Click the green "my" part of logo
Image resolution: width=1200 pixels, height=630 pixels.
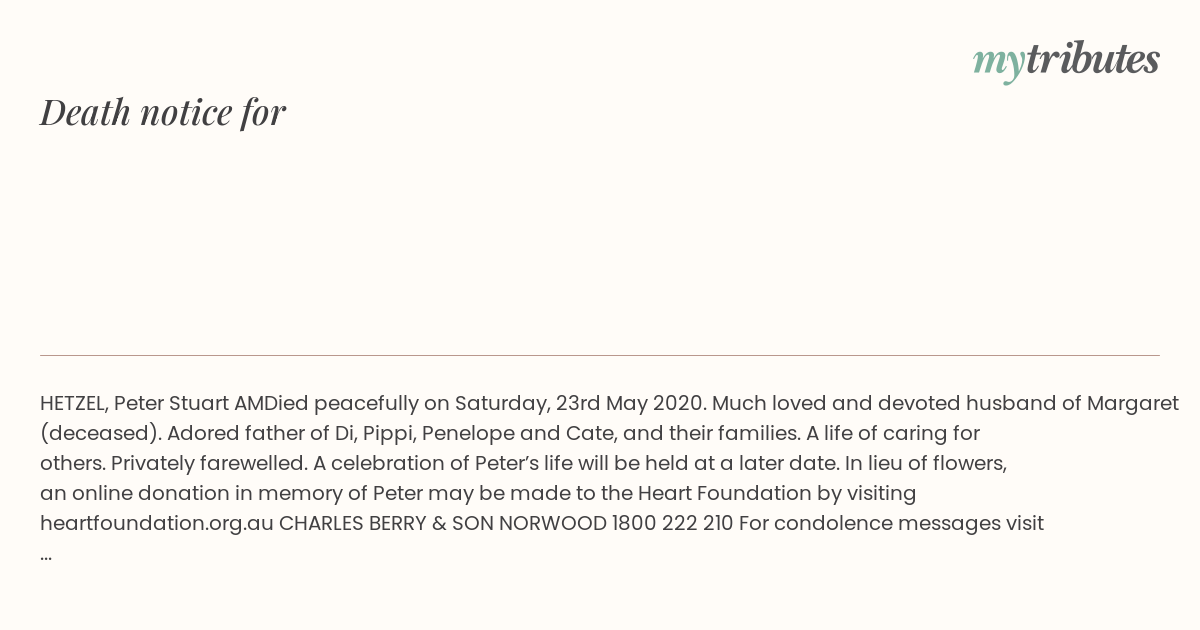point(999,64)
